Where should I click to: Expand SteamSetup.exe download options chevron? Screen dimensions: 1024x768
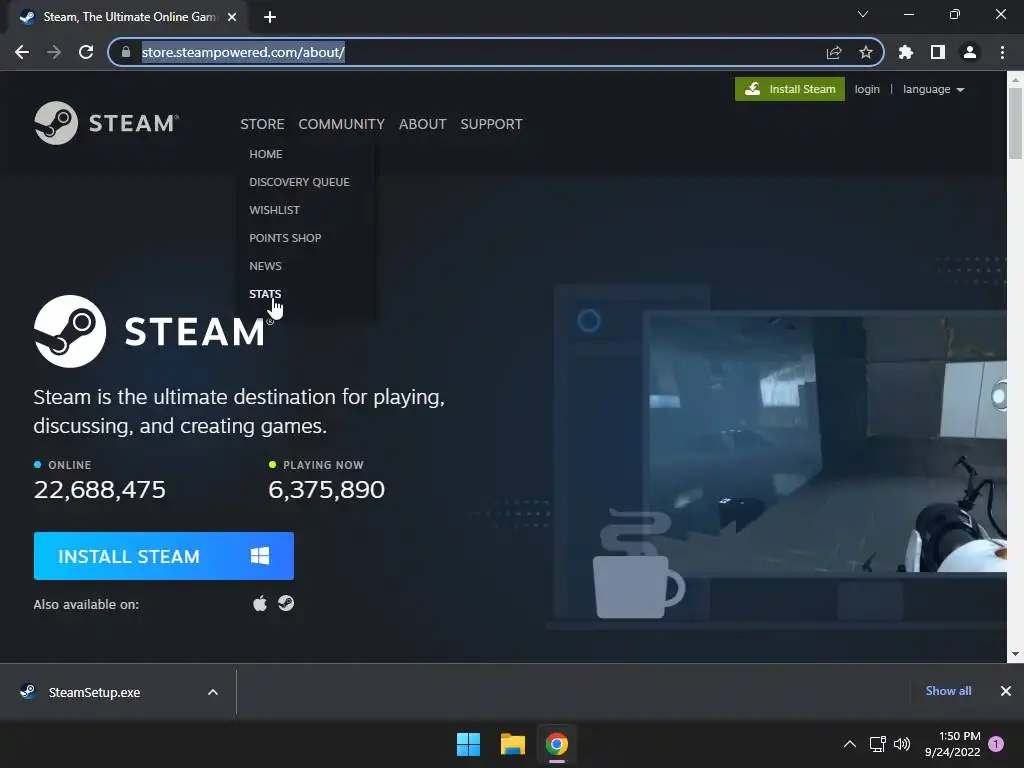[x=213, y=692]
